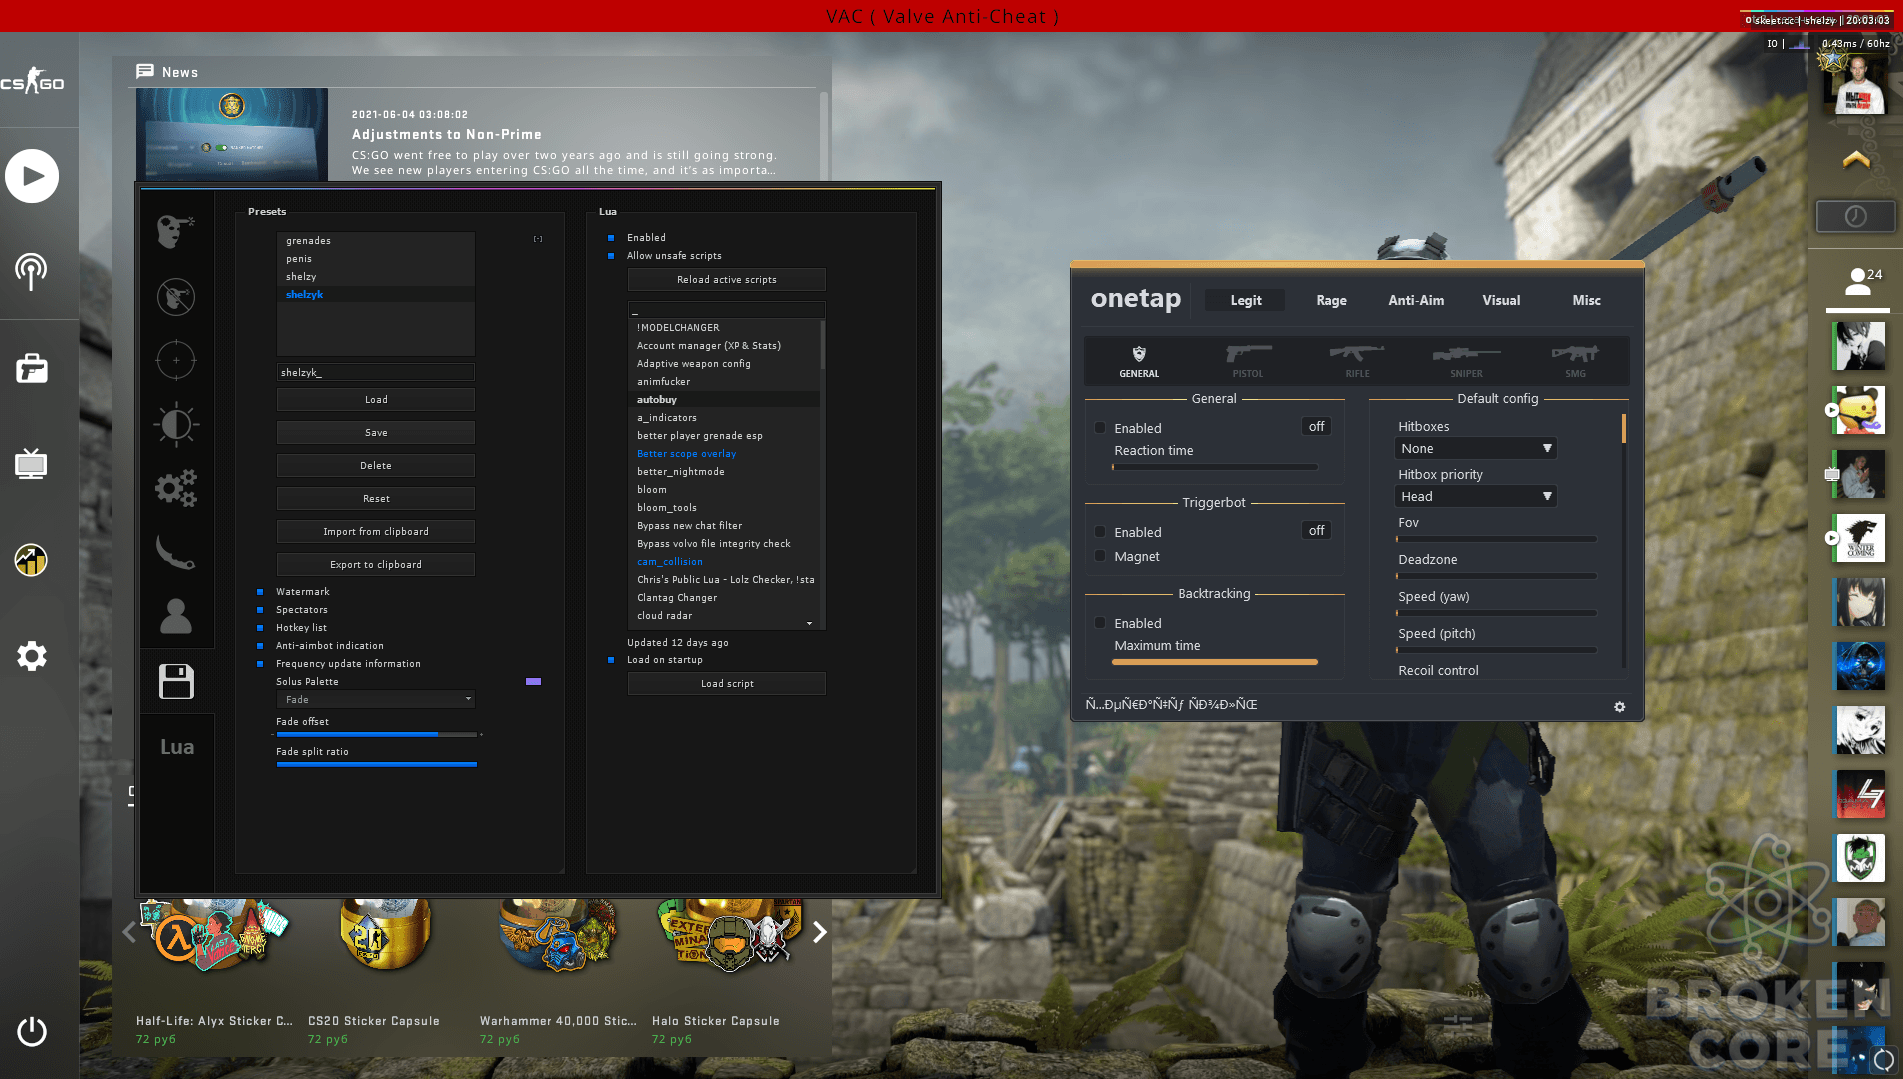Toggle Allow unsafe scripts checkbox
The height and width of the screenshot is (1079, 1903).
coord(611,256)
